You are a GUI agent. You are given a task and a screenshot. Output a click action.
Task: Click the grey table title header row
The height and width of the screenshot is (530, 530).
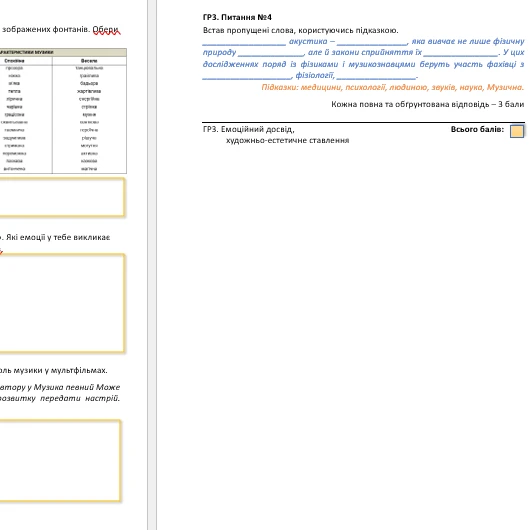pos(63,52)
